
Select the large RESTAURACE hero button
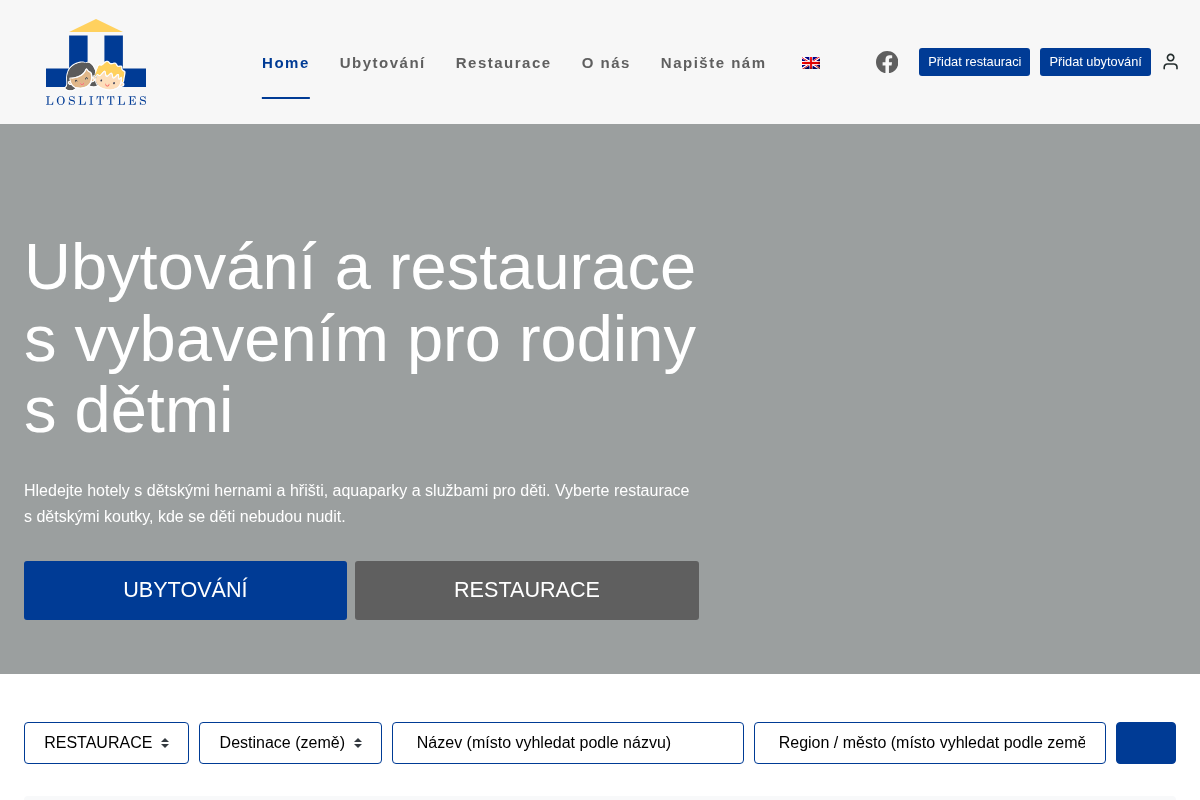click(527, 590)
